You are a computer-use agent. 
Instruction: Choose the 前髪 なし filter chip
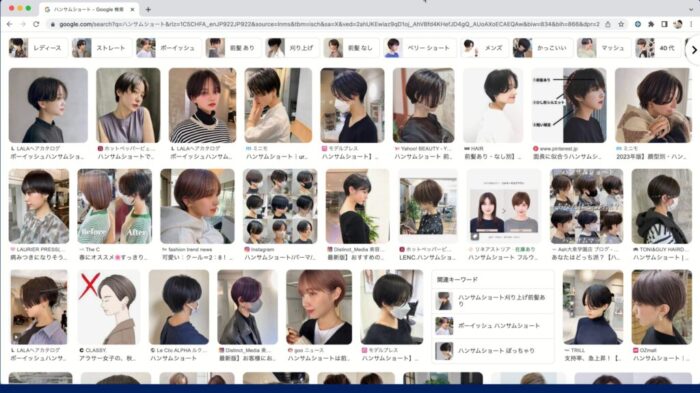tap(351, 48)
